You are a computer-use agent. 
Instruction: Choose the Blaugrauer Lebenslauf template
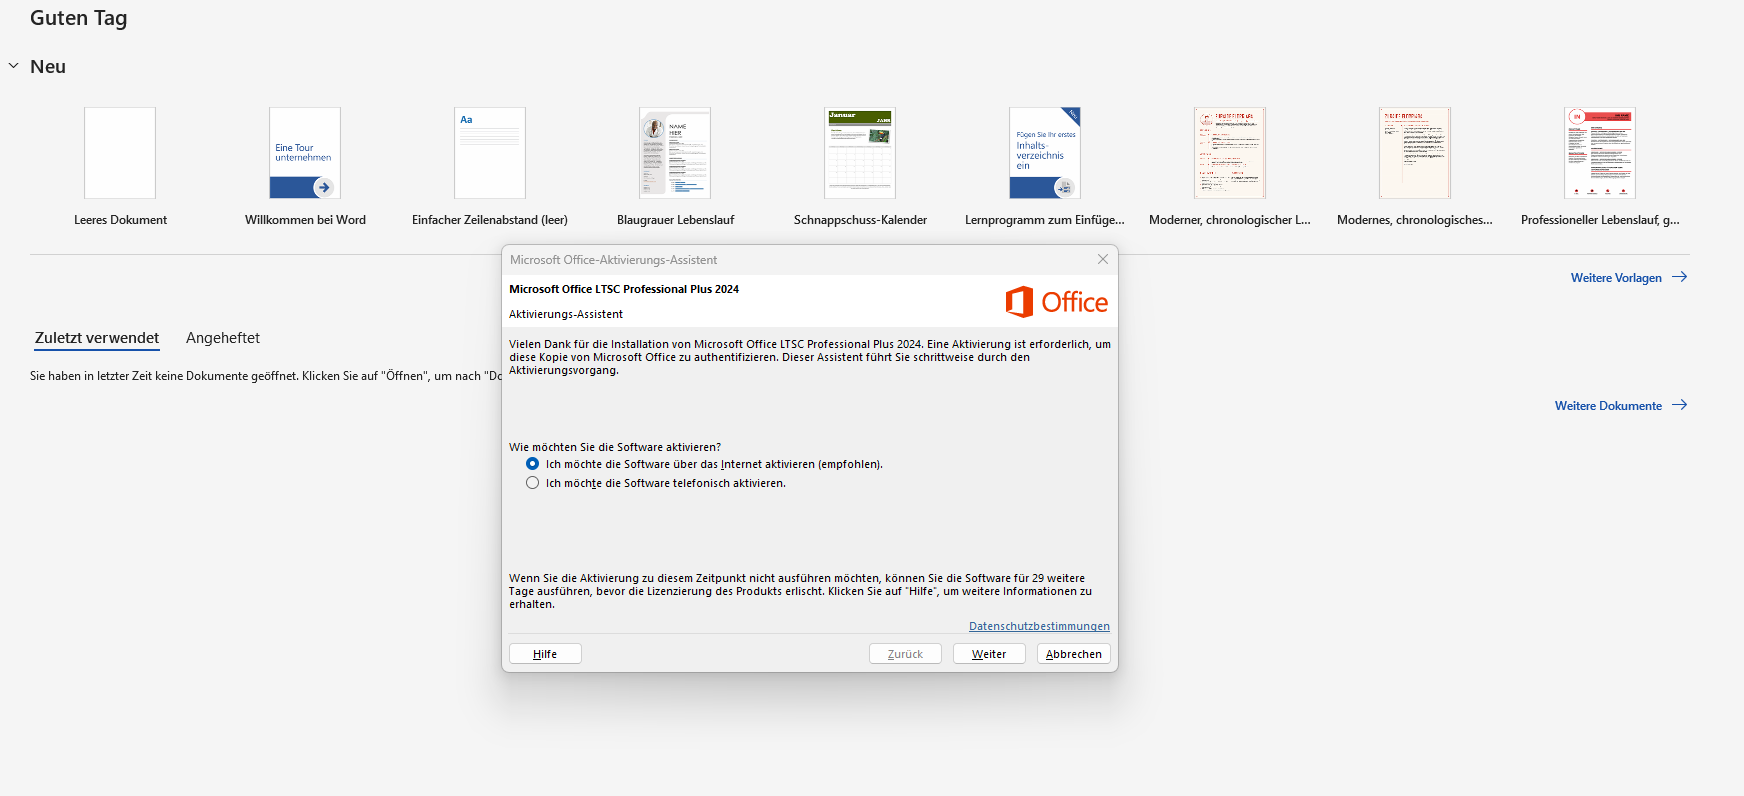(675, 153)
